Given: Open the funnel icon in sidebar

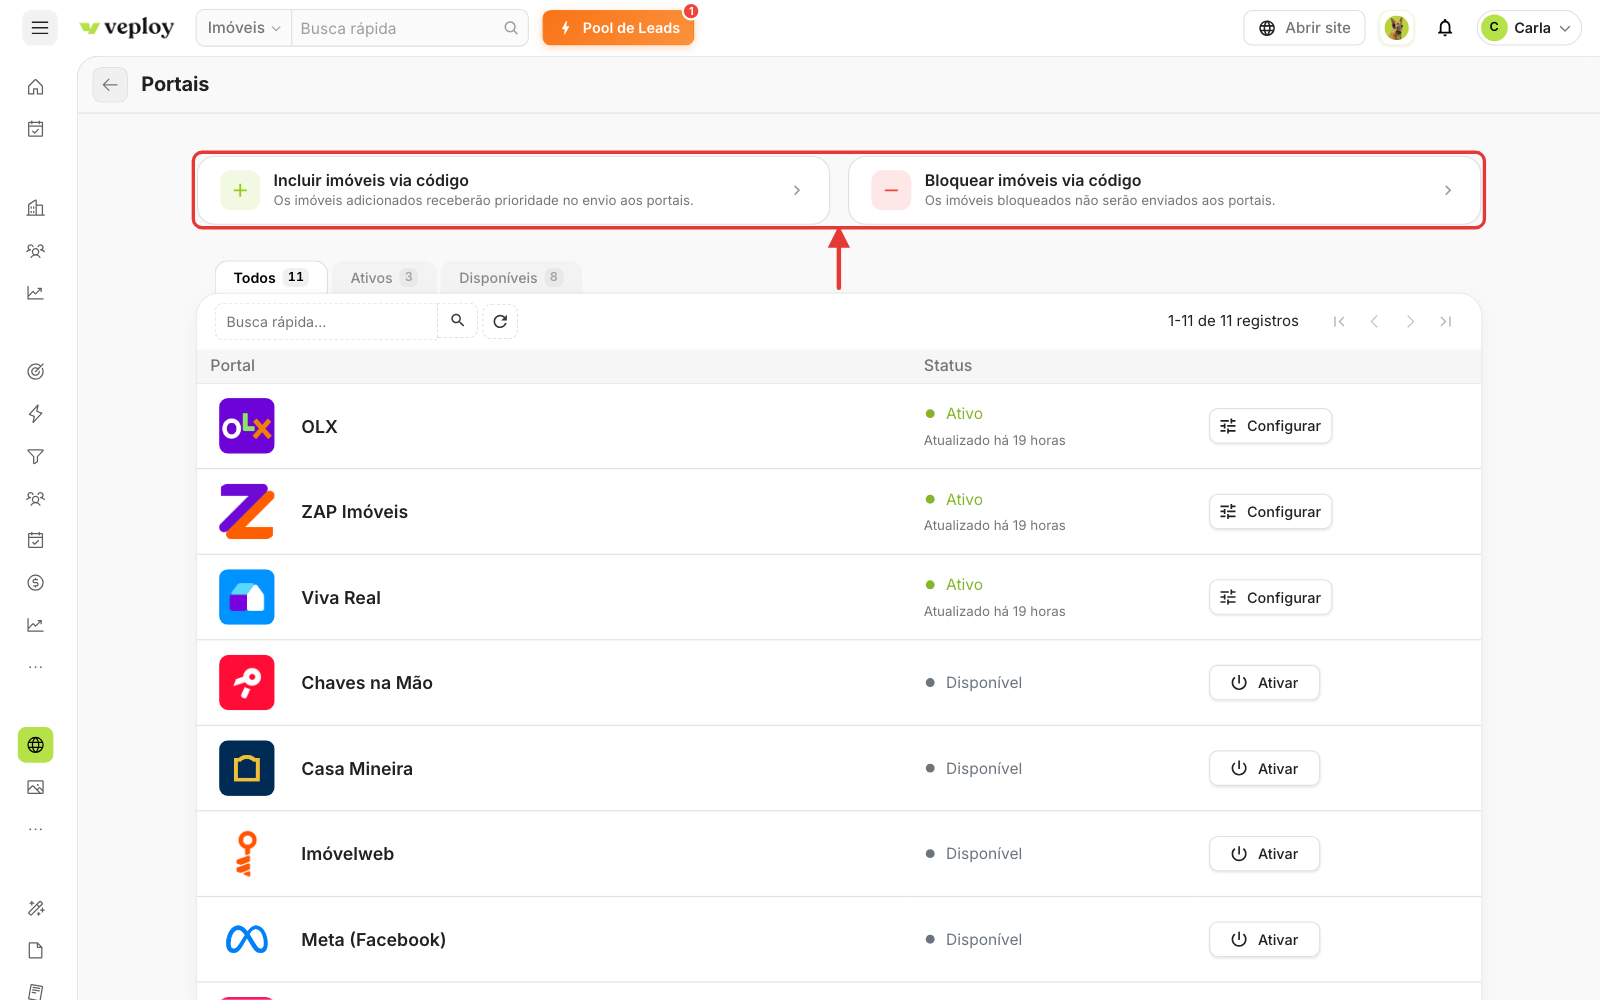Looking at the screenshot, I should (x=36, y=456).
